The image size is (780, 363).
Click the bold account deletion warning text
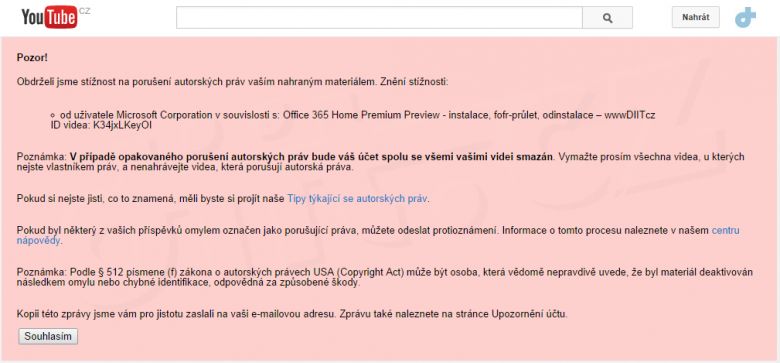click(311, 157)
